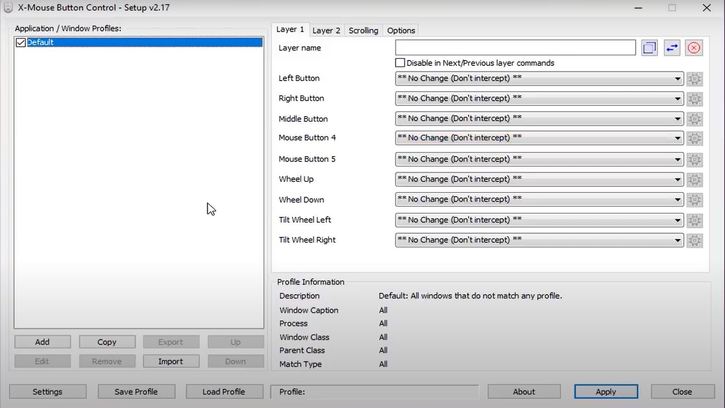Click the swap layer arrows icon

pos(672,48)
